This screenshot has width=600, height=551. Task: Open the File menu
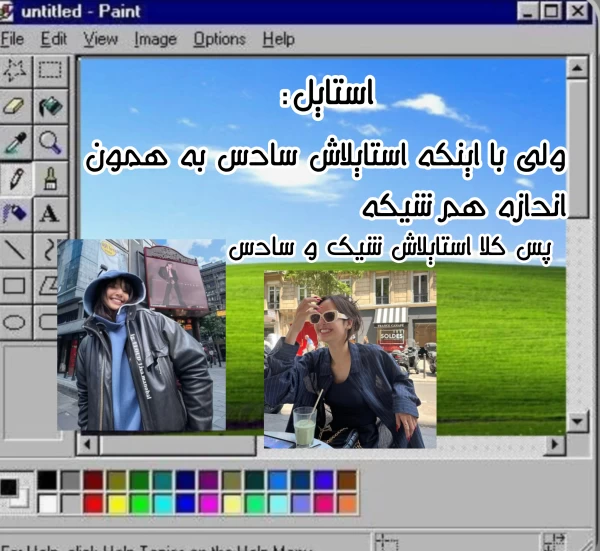click(x=12, y=39)
